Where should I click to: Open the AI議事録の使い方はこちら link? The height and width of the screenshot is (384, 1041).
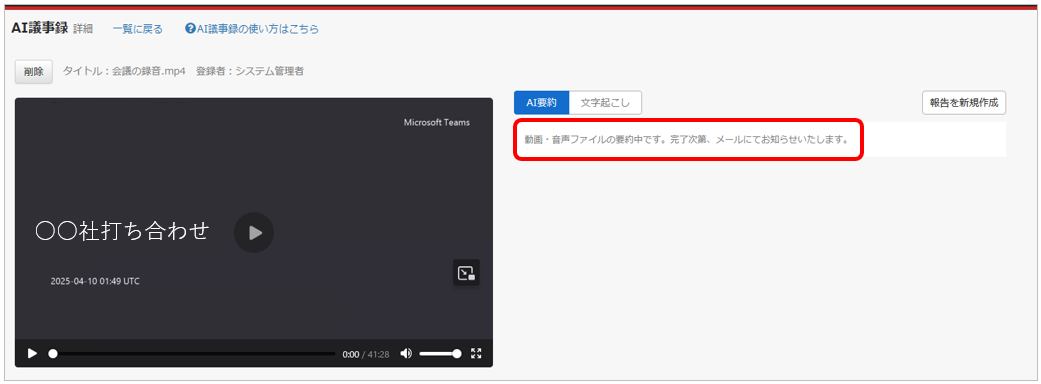coord(258,29)
